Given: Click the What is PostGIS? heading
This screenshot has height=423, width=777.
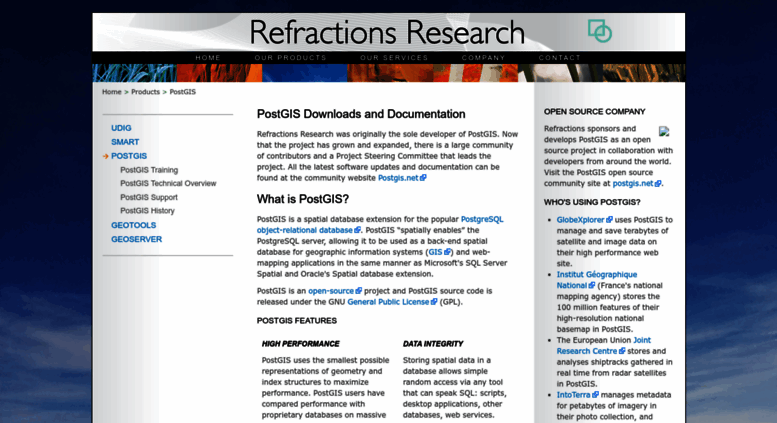Looking at the screenshot, I should 303,199.
